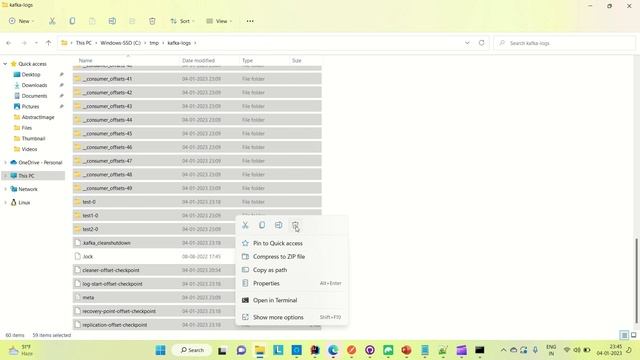640x360 pixels.
Task: Sort by the Name column header
Action: pos(86,60)
